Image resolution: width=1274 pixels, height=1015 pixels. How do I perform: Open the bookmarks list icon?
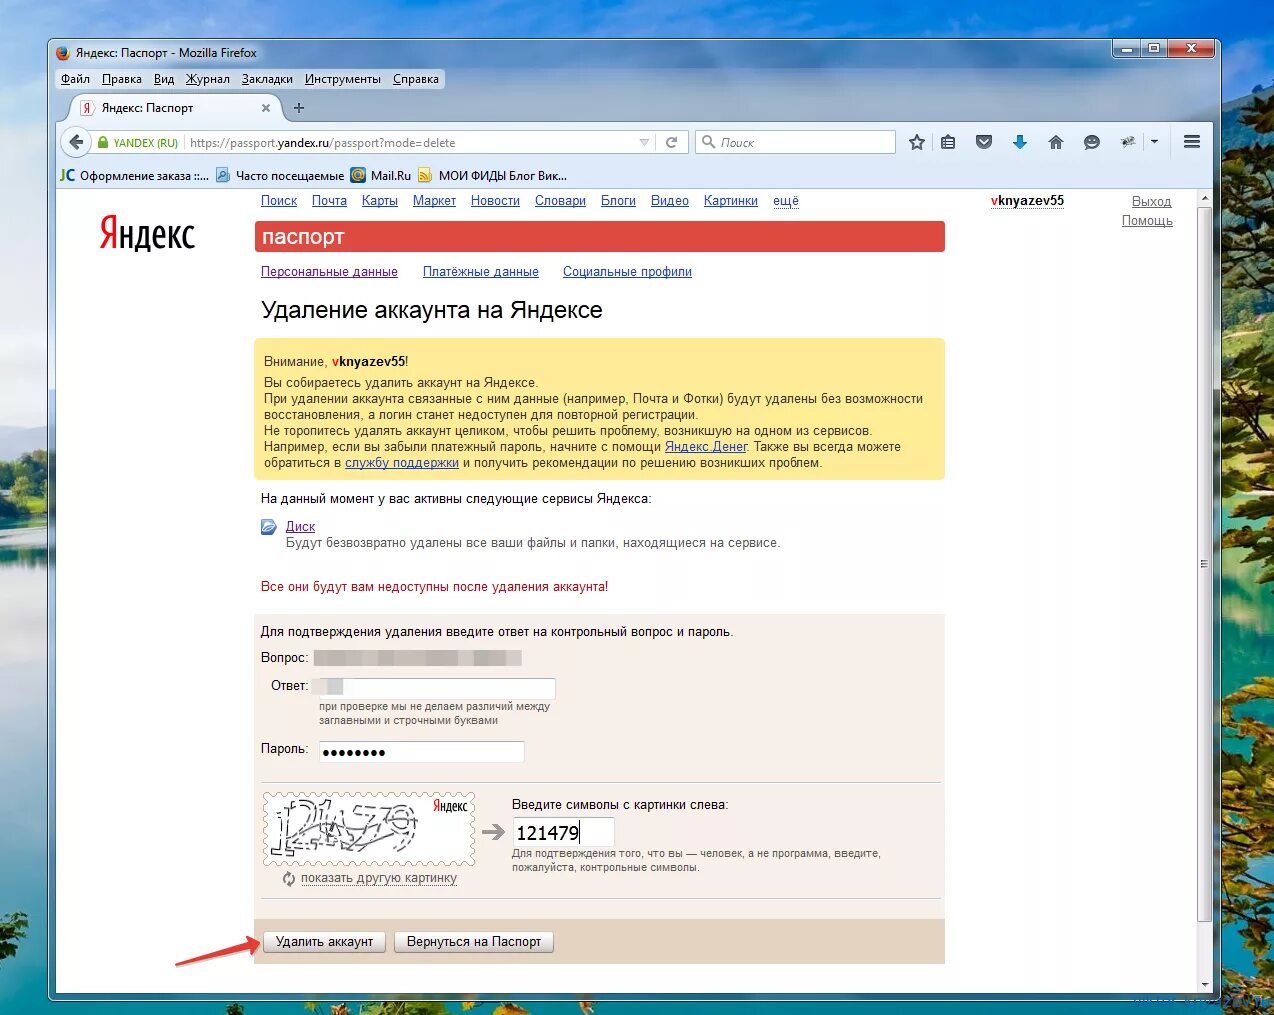[948, 142]
